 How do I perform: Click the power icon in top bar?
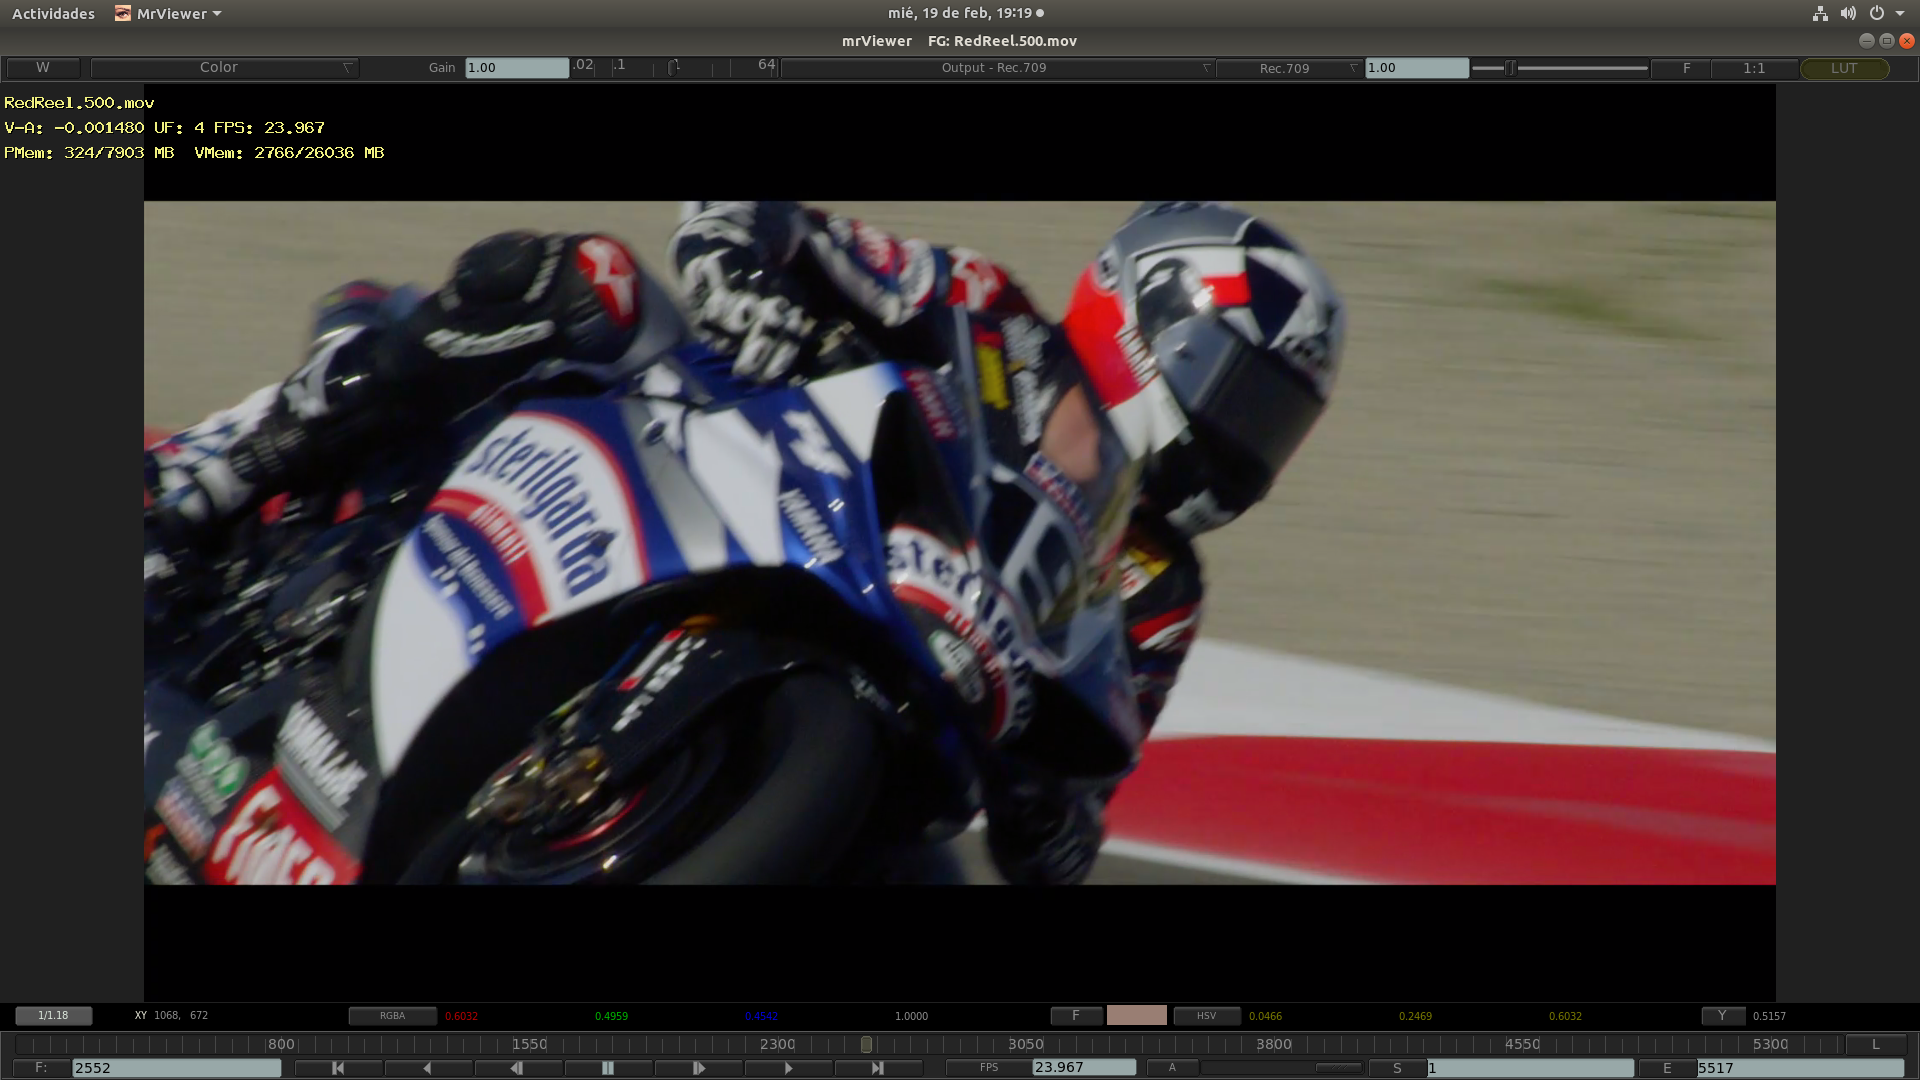1877,13
